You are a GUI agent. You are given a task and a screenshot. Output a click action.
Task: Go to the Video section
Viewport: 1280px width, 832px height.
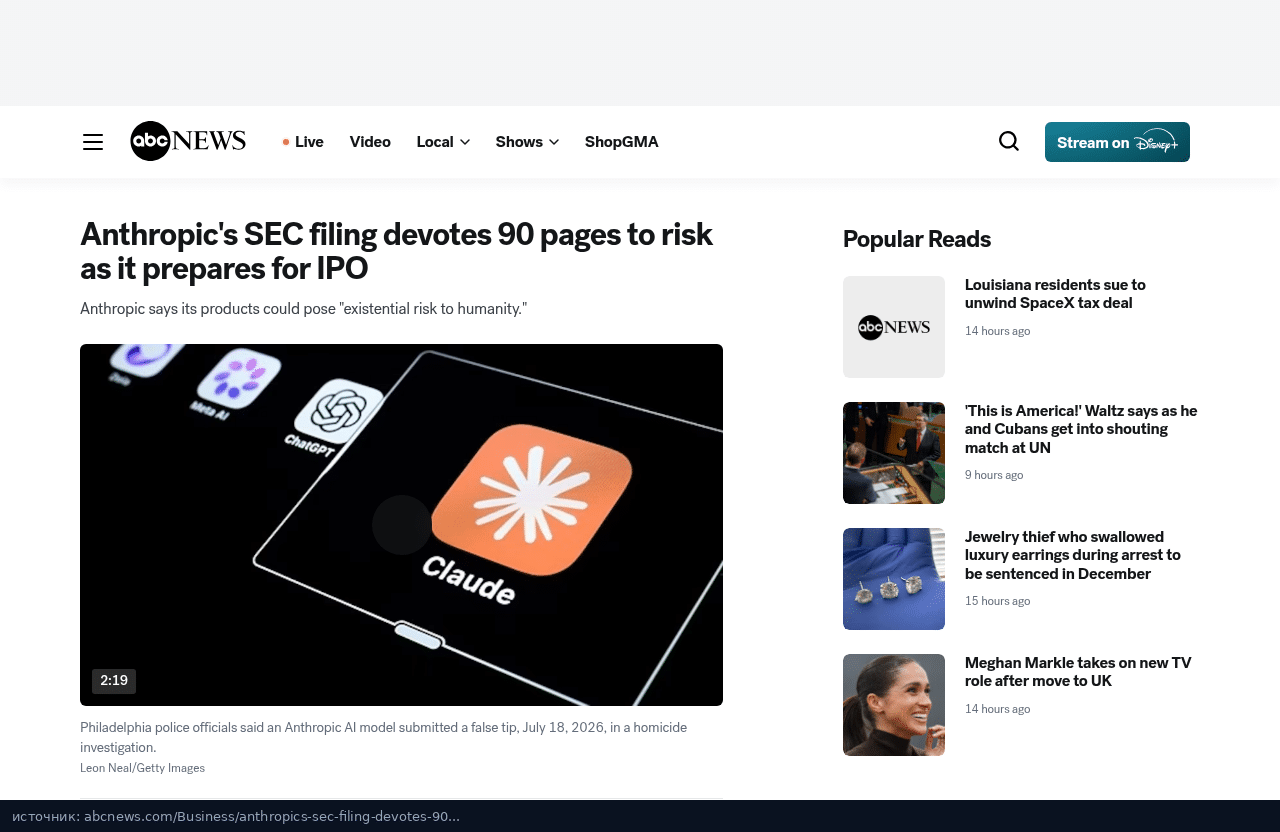[x=370, y=142]
